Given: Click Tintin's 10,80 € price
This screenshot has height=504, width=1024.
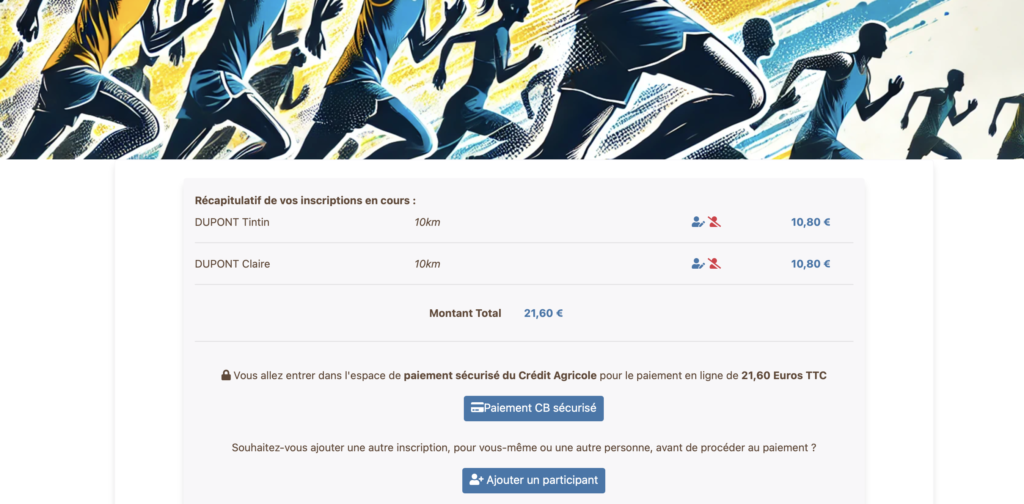Looking at the screenshot, I should coord(810,222).
